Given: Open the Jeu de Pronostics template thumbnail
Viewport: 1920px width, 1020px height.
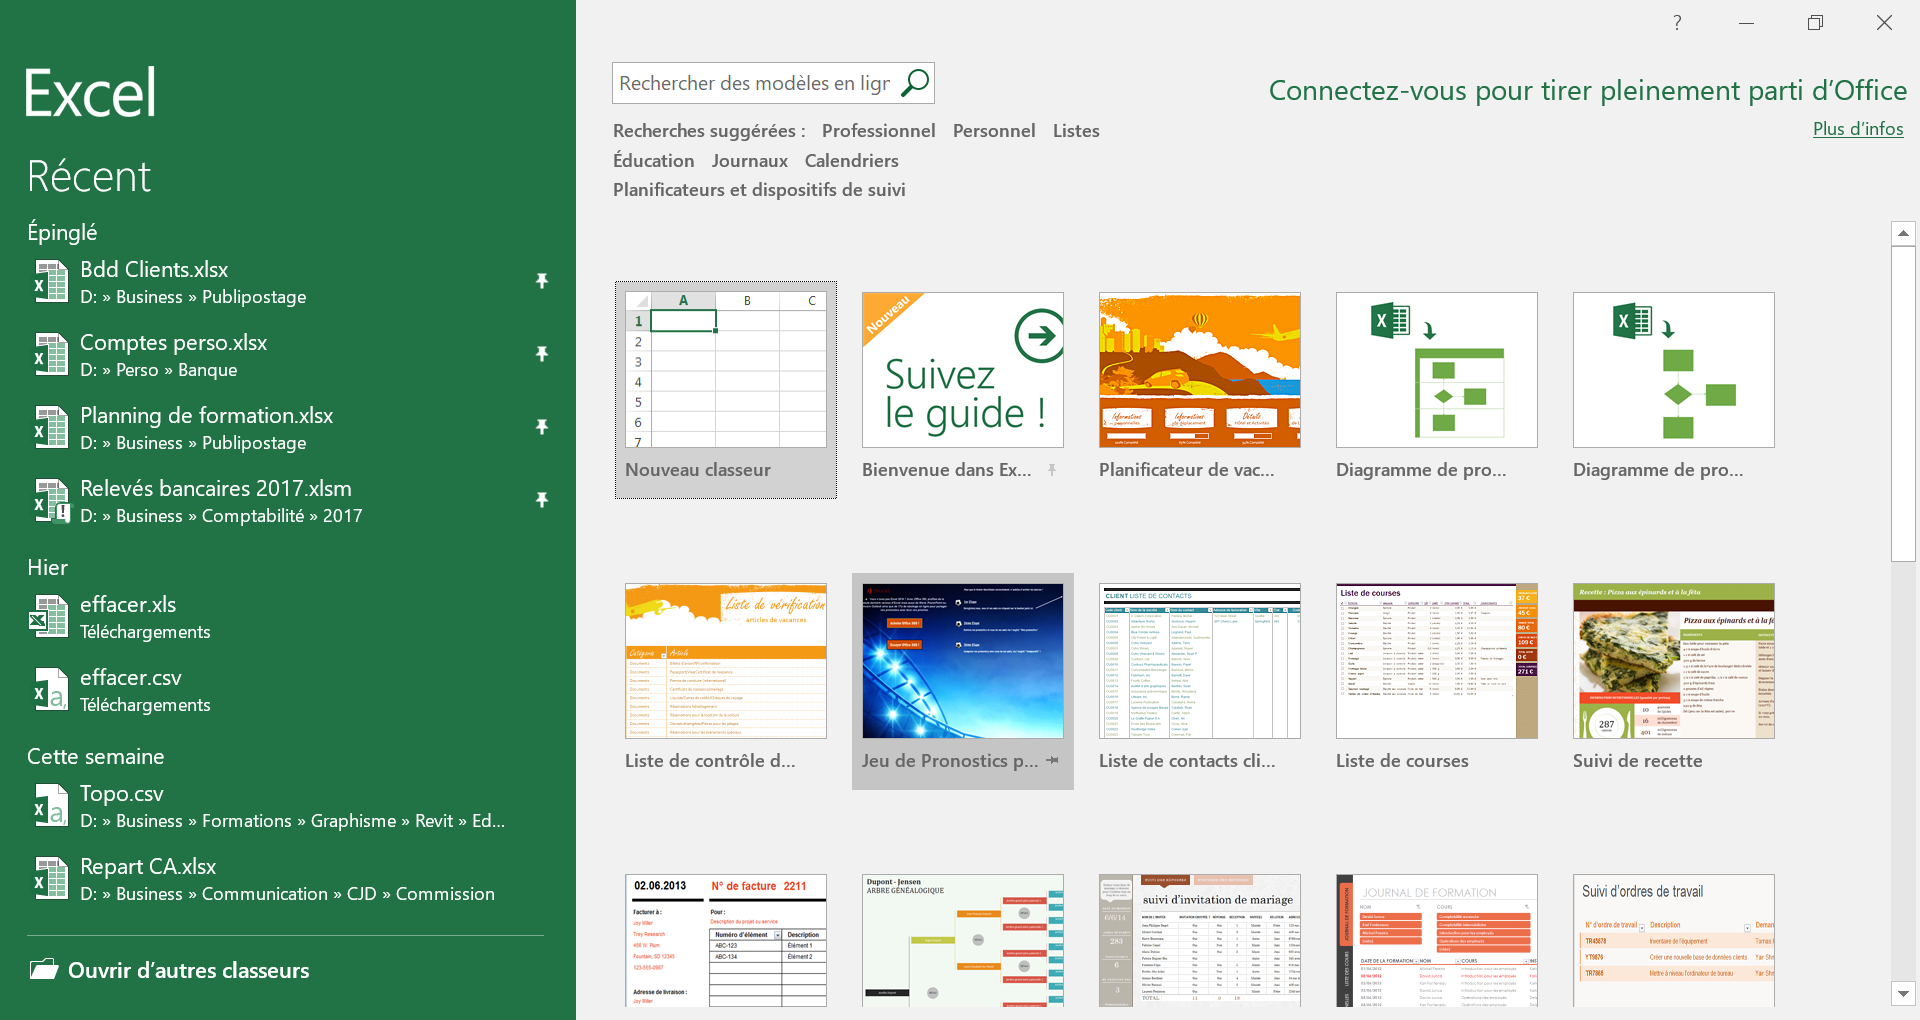Looking at the screenshot, I should tap(962, 661).
